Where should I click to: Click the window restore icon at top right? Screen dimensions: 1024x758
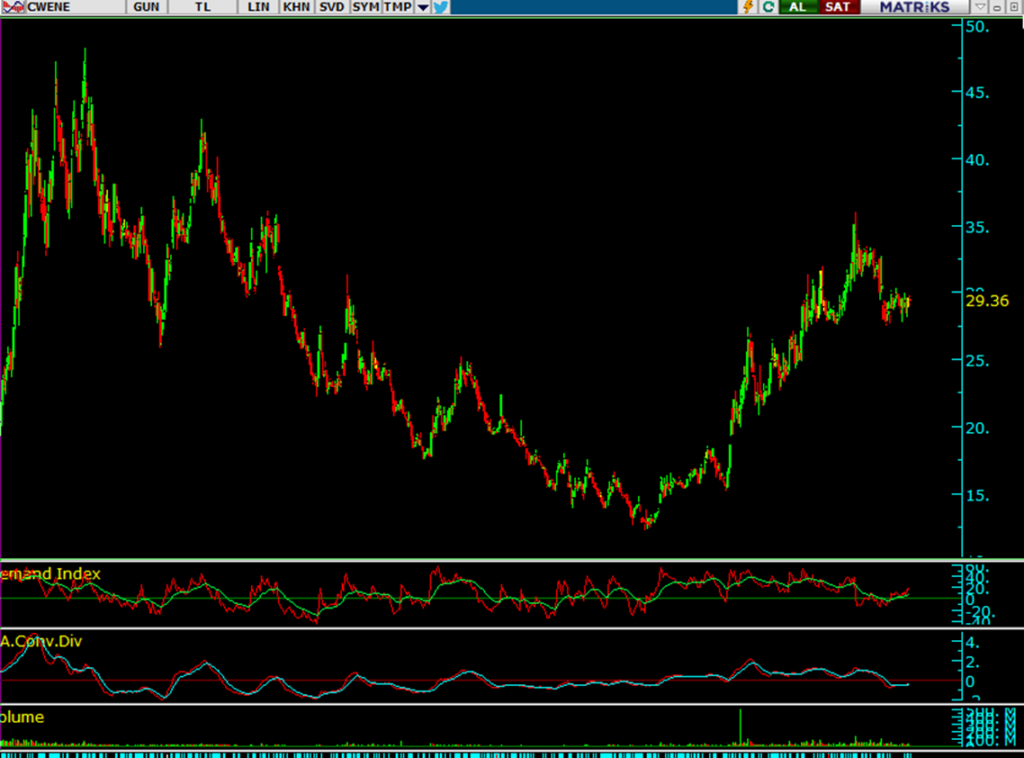click(1013, 7)
